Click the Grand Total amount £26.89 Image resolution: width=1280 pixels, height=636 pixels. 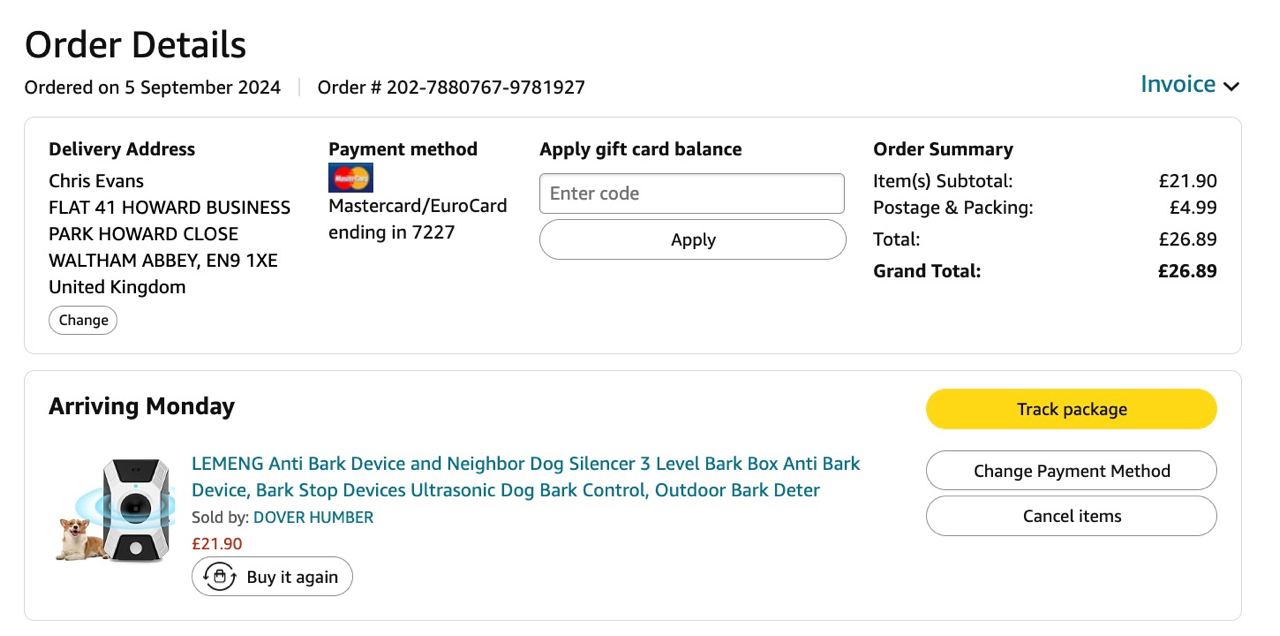click(x=1187, y=271)
